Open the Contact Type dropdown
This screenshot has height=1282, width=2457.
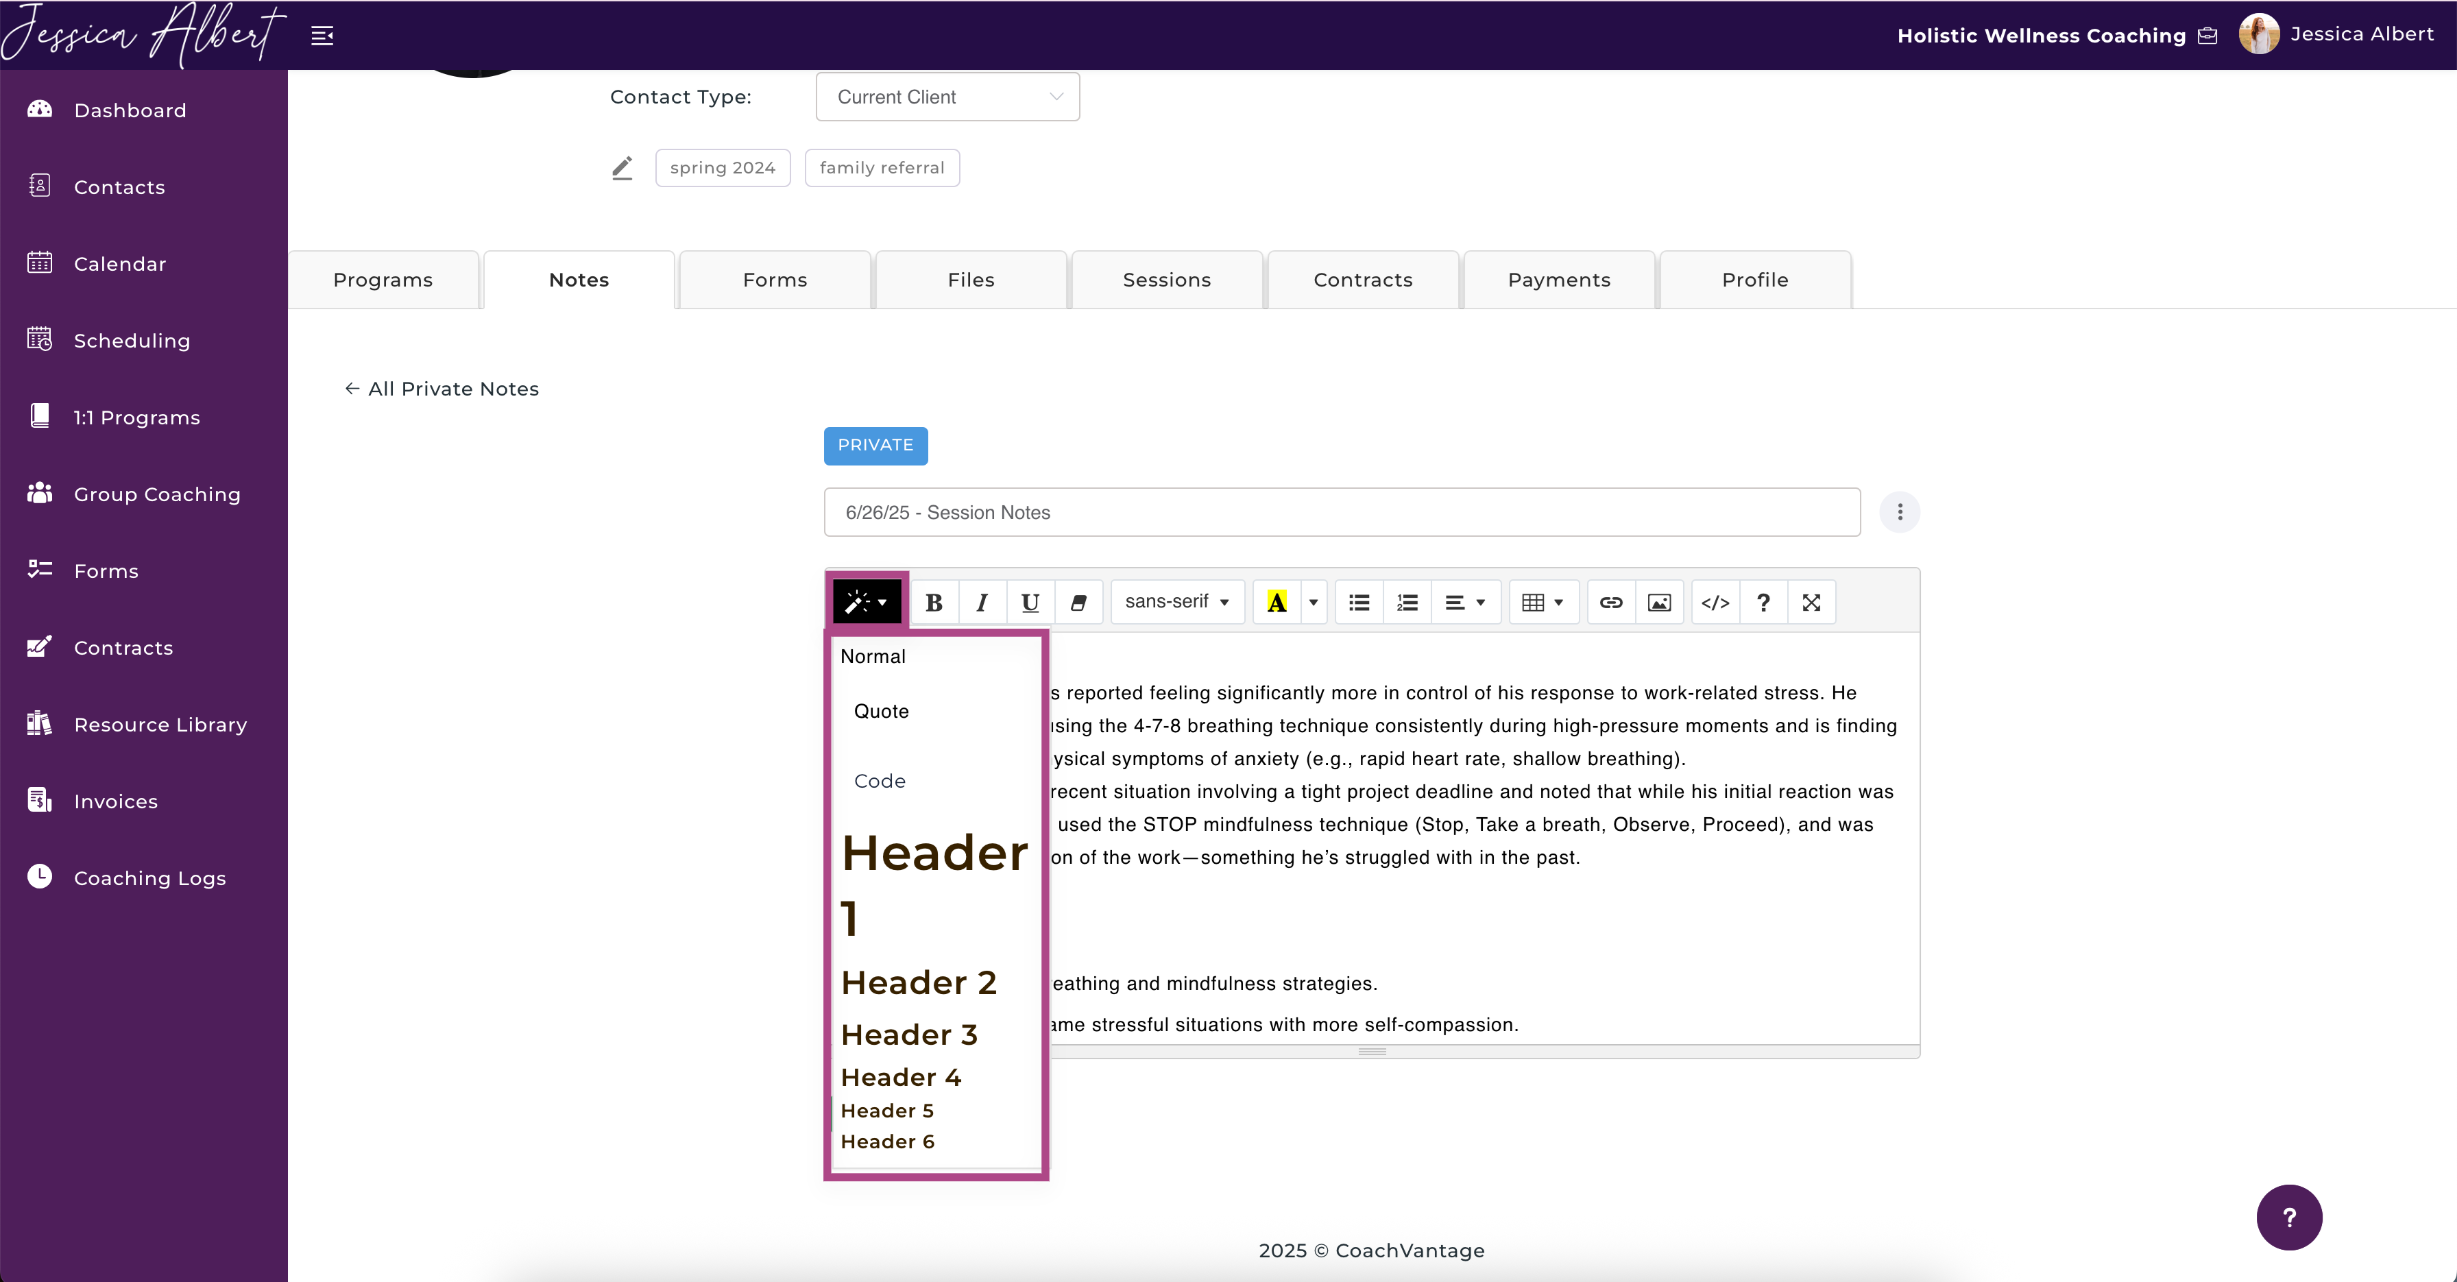coord(947,97)
